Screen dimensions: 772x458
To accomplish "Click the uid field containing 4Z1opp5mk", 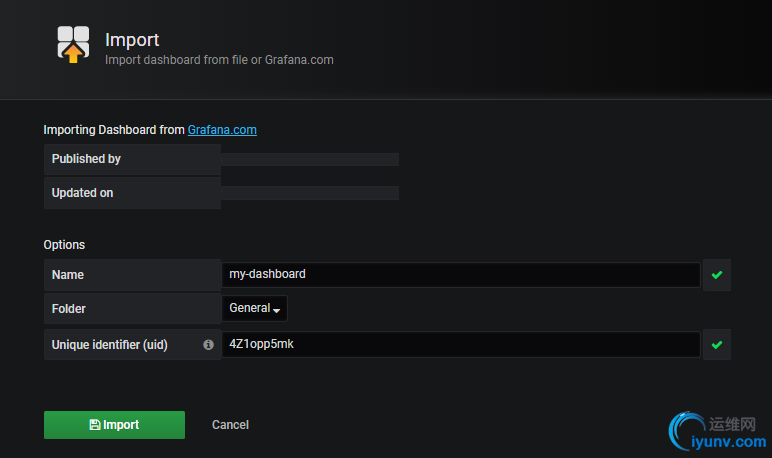I will (460, 345).
